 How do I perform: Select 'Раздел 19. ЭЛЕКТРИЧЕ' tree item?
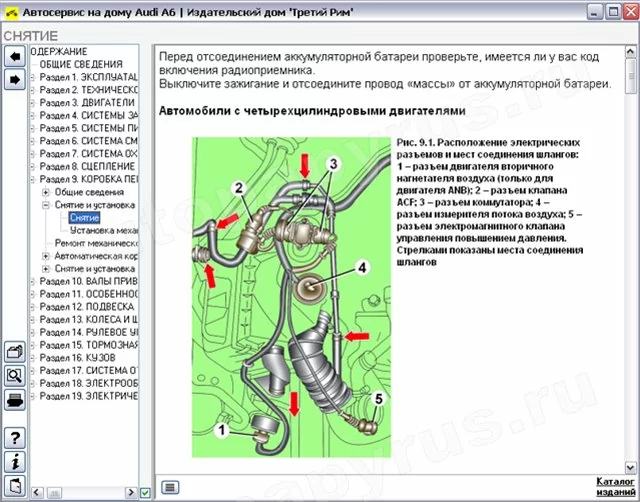(89, 396)
